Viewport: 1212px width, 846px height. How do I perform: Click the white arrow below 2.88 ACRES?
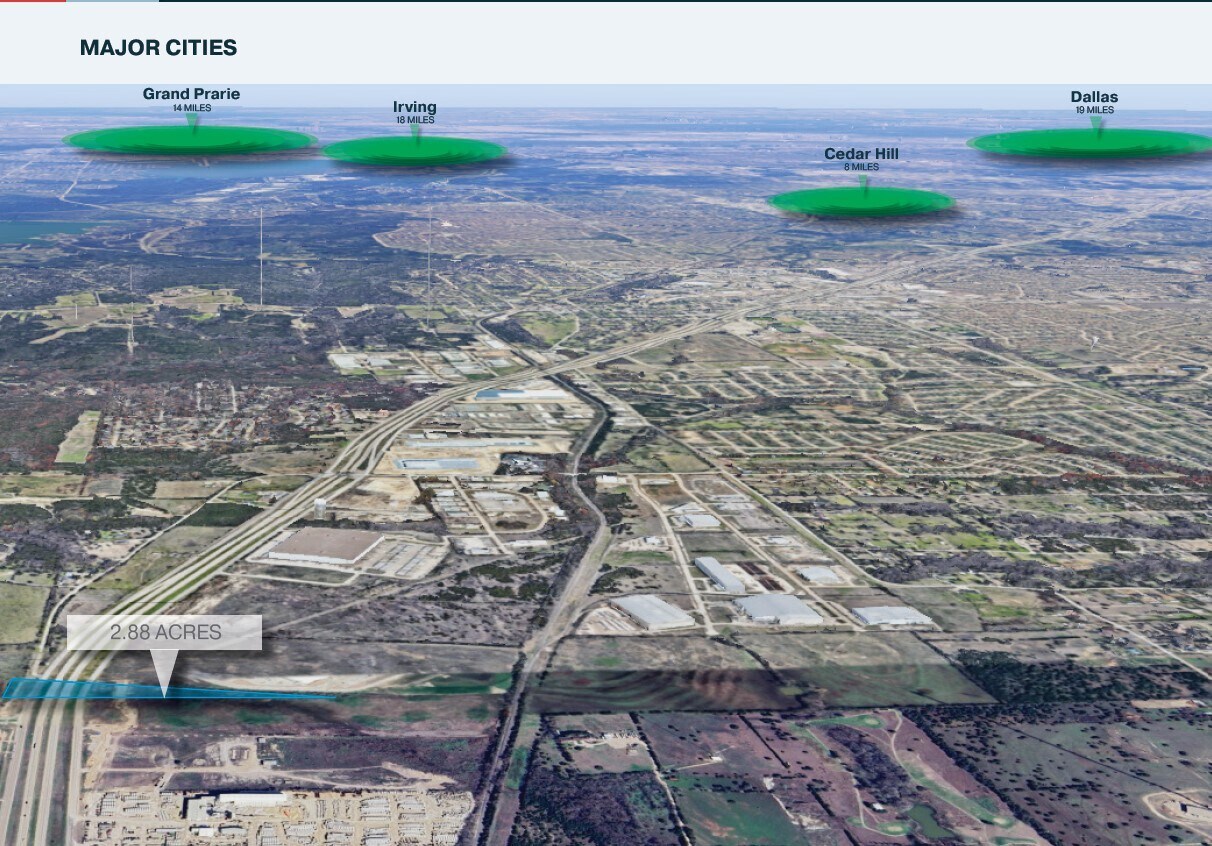click(165, 668)
